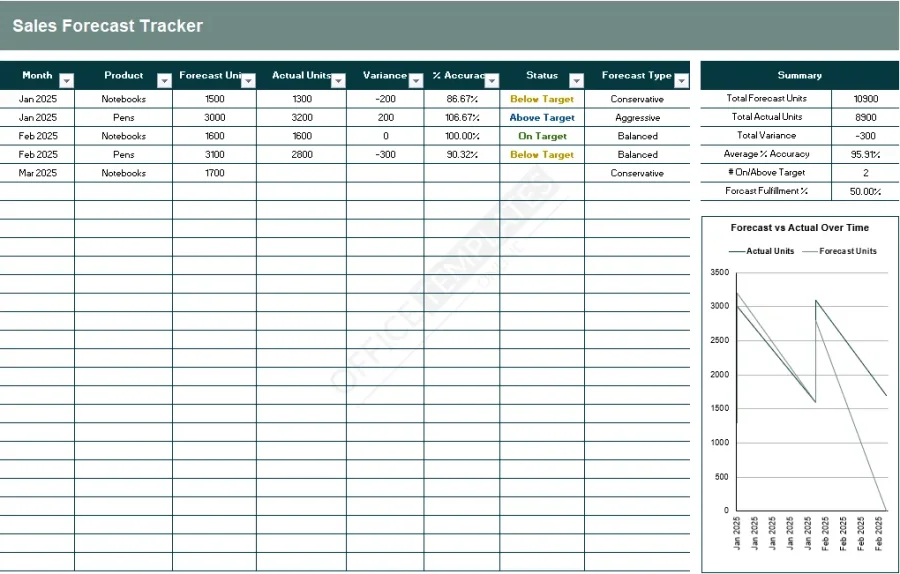This screenshot has width=900, height=574.
Task: Click the variance cell showing 0
Action: click(386, 136)
